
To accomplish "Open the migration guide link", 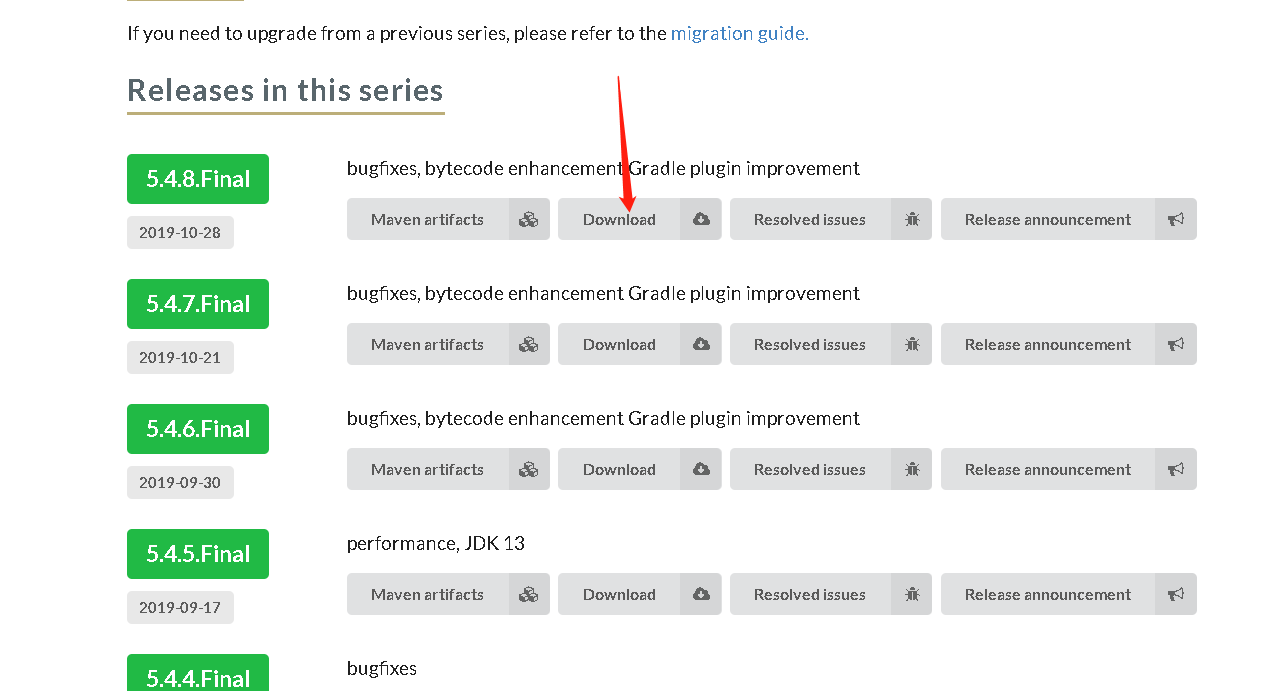I will pos(739,33).
